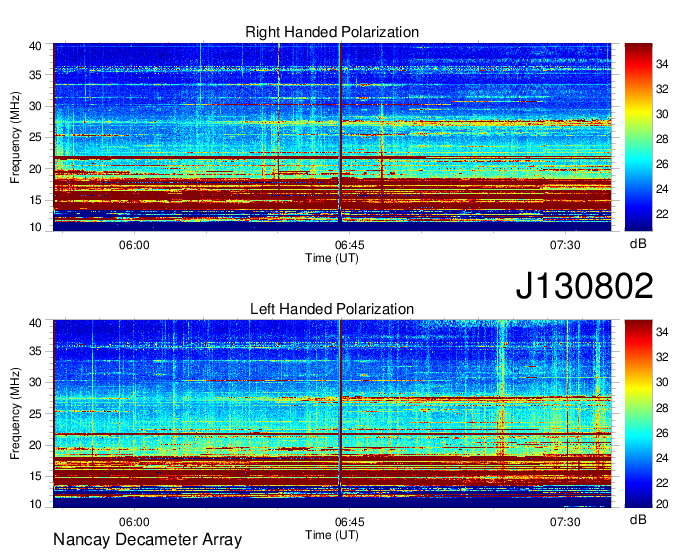This screenshot has width=680, height=552.
Task: Click the '10' frequency tick on upper plot
Action: pyautogui.click(x=35, y=227)
